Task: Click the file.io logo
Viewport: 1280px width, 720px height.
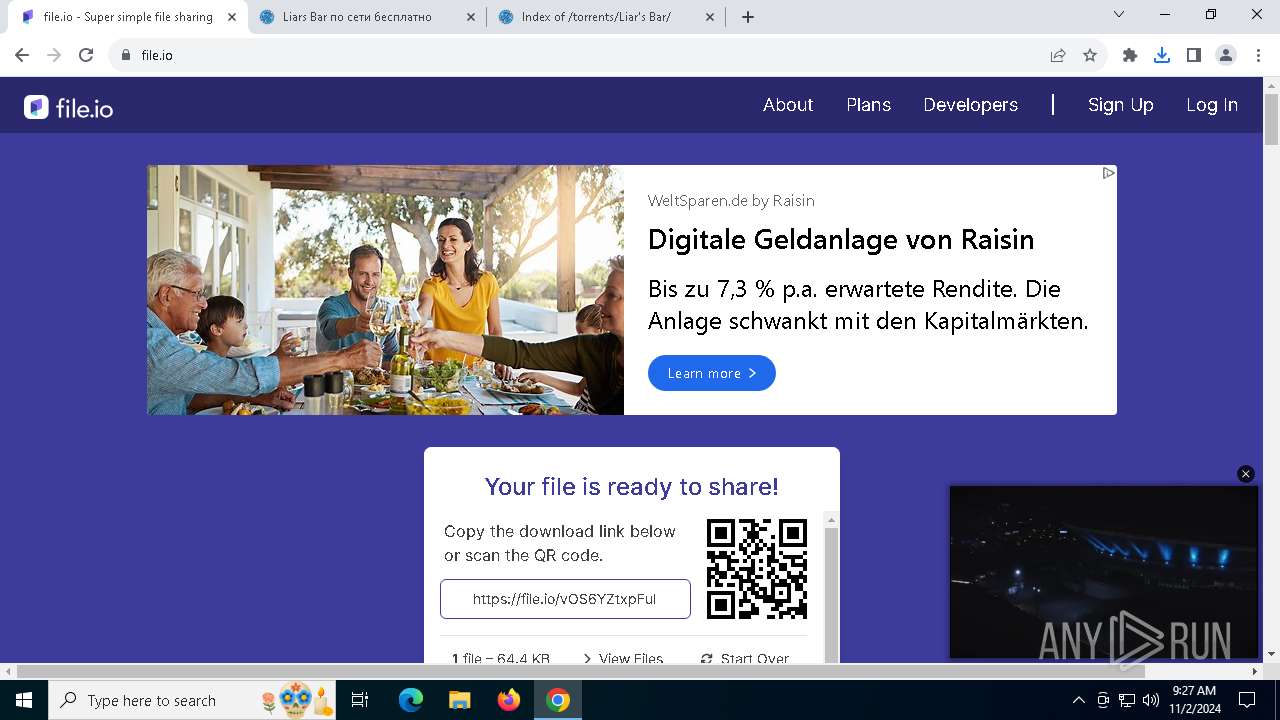Action: click(x=69, y=107)
